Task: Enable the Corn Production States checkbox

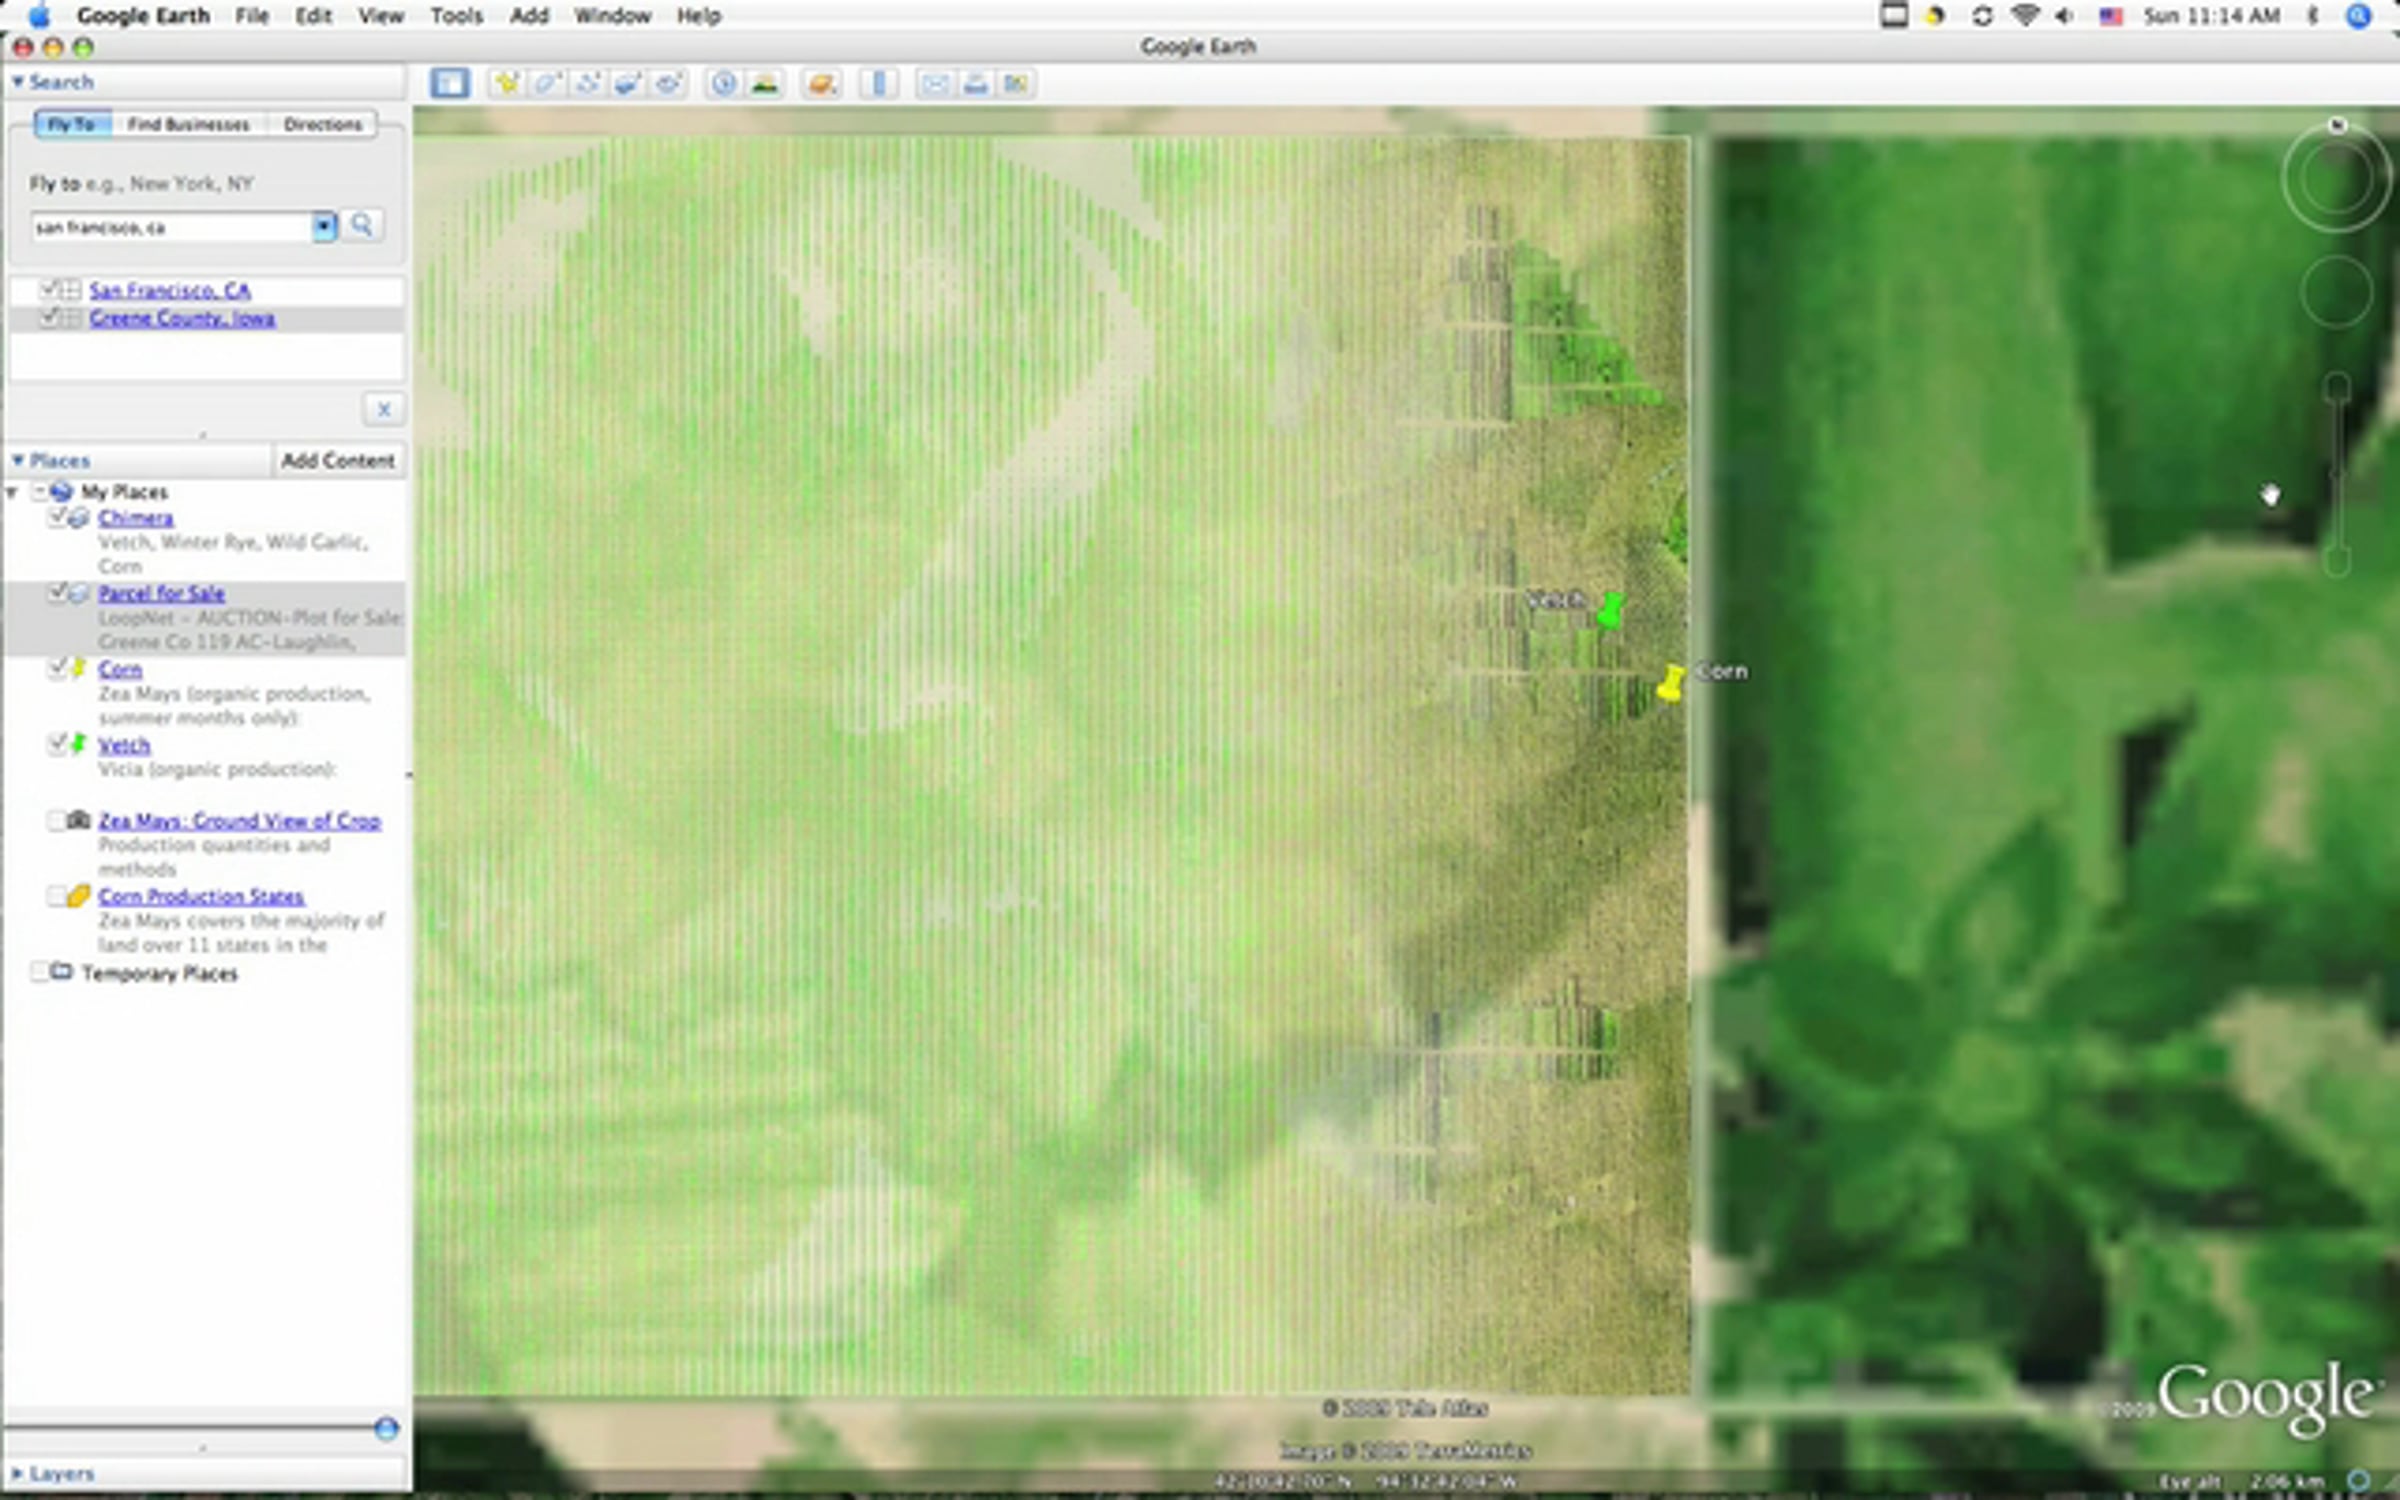Action: coord(57,896)
